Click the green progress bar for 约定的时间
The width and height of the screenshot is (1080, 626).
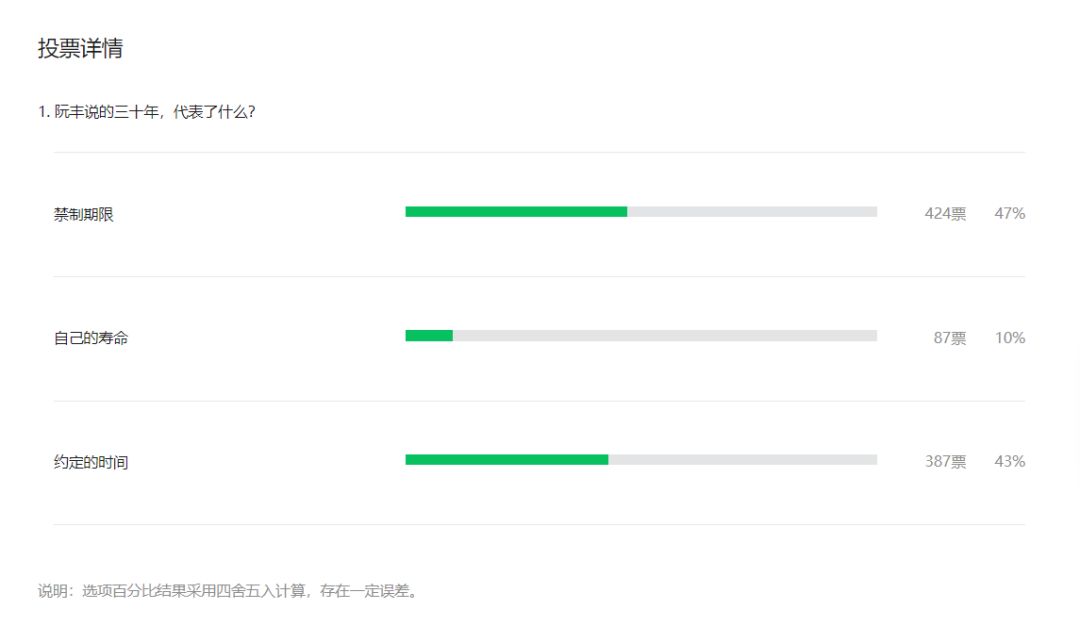[x=506, y=459]
